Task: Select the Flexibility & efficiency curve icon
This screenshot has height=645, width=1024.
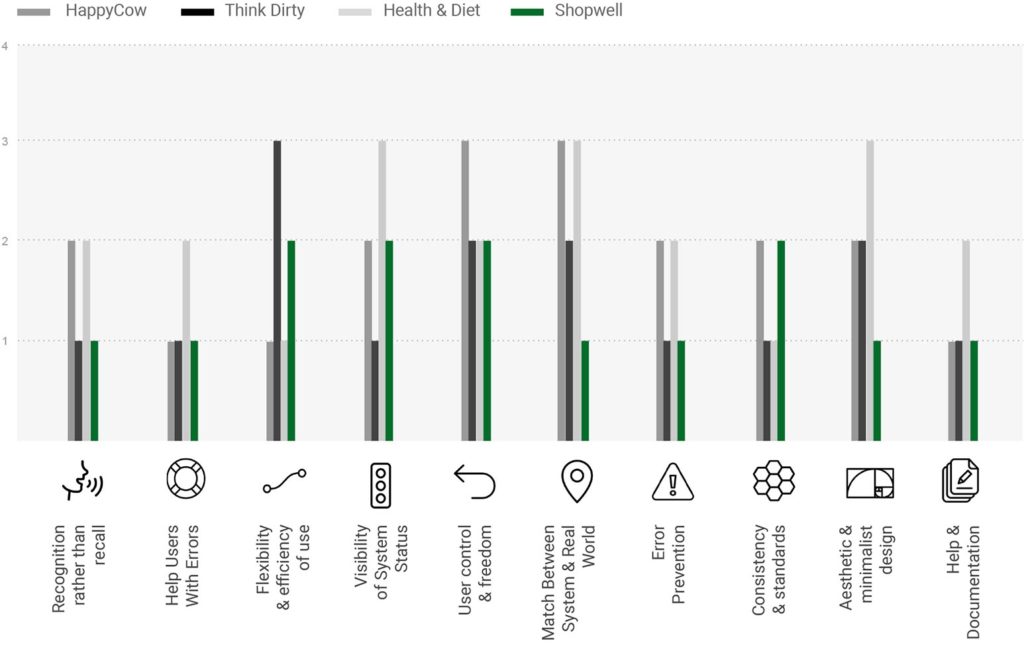Action: (x=284, y=481)
